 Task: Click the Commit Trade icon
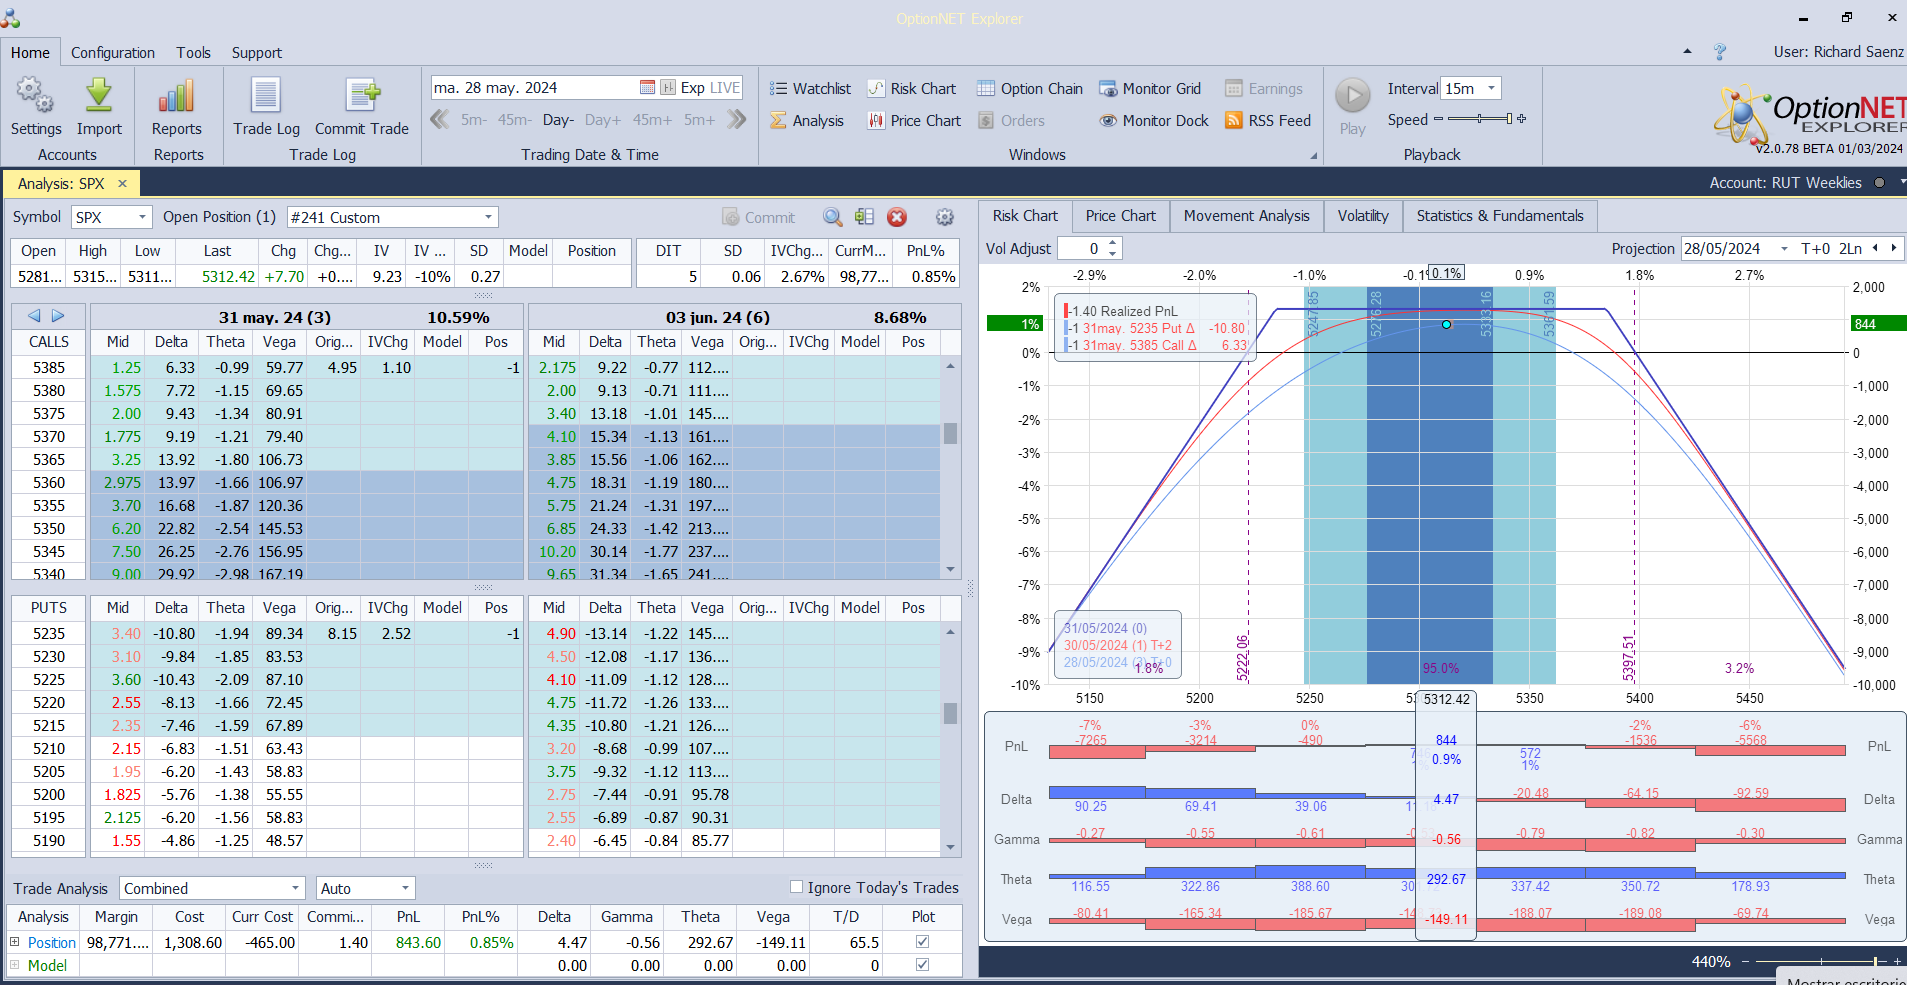[x=362, y=97]
